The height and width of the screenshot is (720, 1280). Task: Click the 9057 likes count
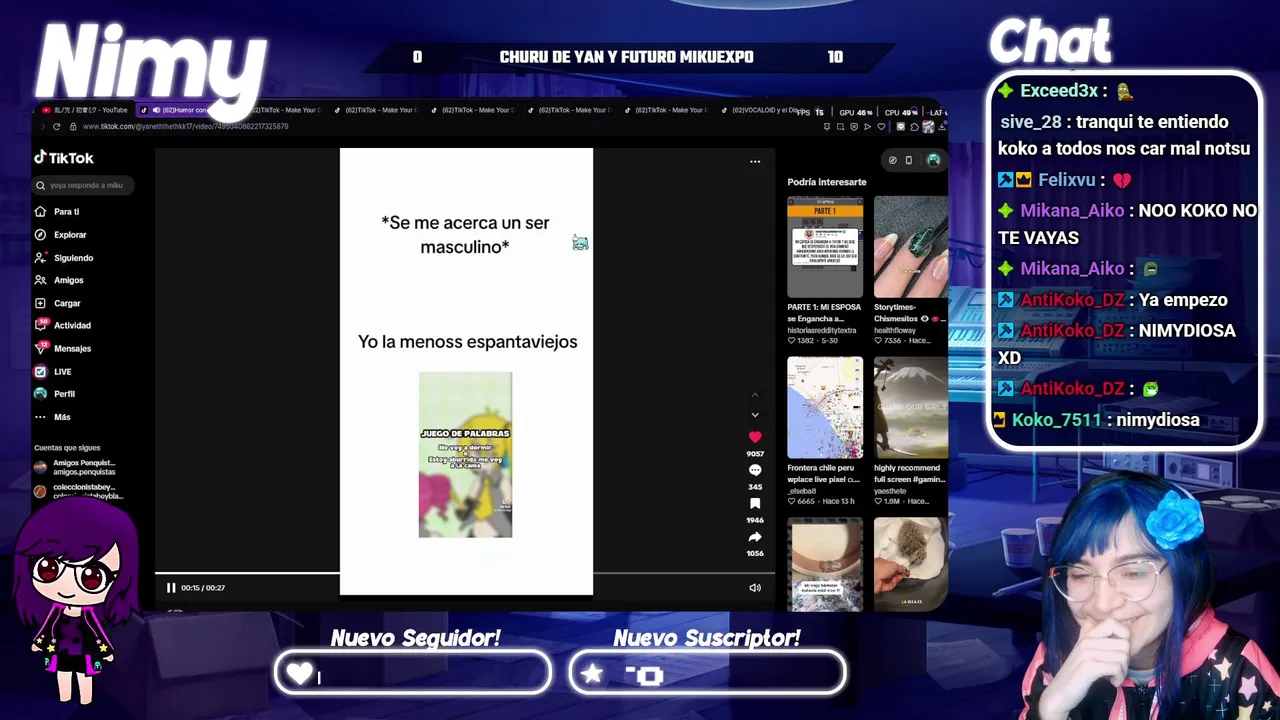tap(755, 454)
